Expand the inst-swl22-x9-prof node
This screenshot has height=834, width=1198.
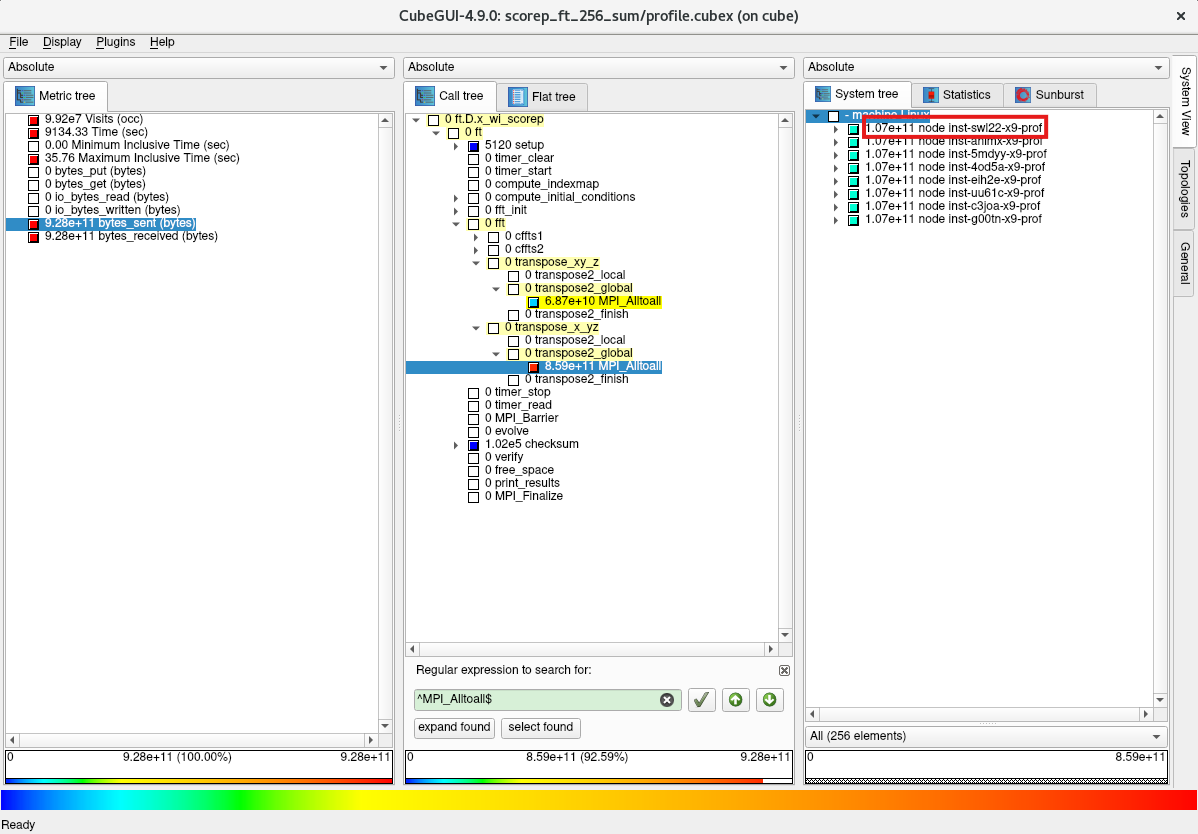pos(836,129)
